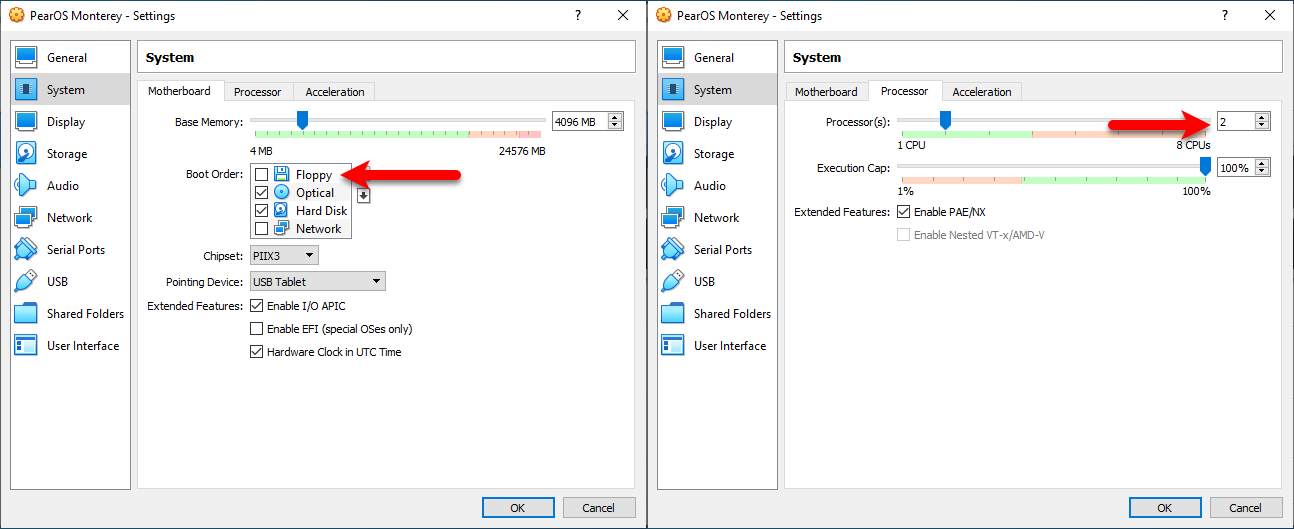Open Display icon in left window sidebar

coord(26,121)
